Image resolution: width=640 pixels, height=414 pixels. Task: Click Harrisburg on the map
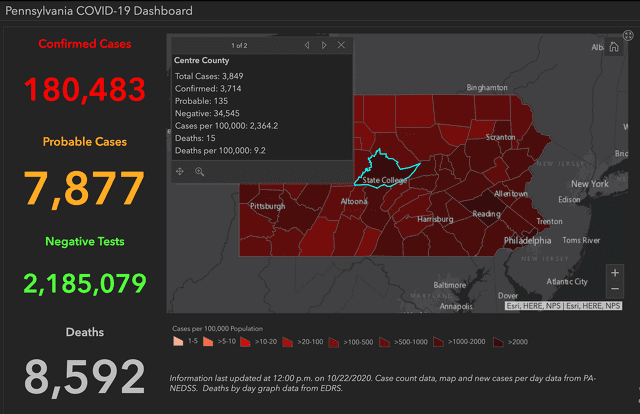[435, 219]
